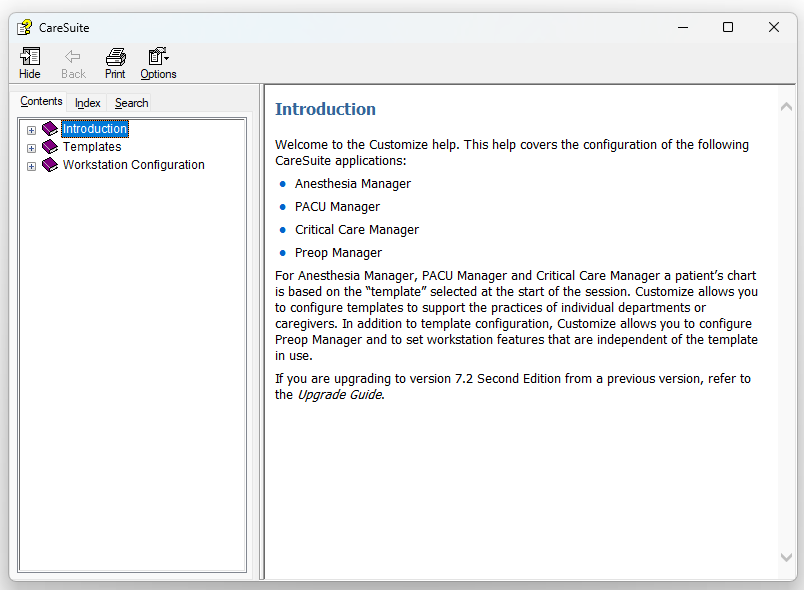This screenshot has height=590, width=804.
Task: Expand the Introduction tree node
Action: pyautogui.click(x=31, y=130)
